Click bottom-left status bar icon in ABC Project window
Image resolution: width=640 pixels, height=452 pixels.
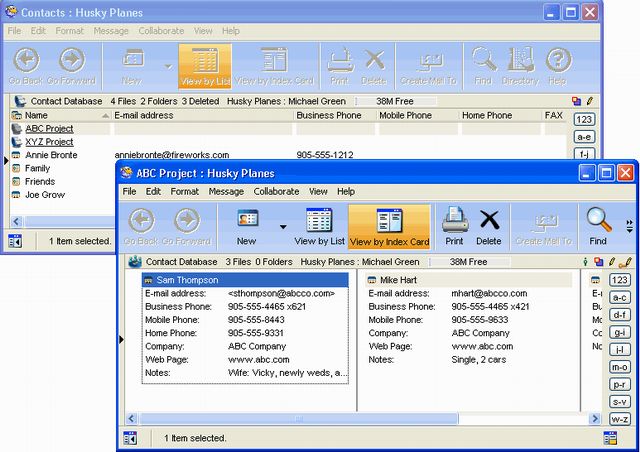[x=130, y=438]
